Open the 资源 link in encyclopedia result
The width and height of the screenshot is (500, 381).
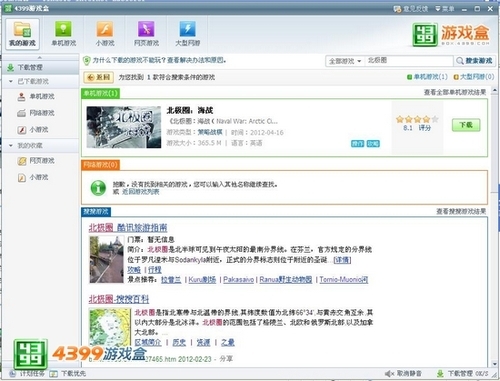[x=203, y=342]
